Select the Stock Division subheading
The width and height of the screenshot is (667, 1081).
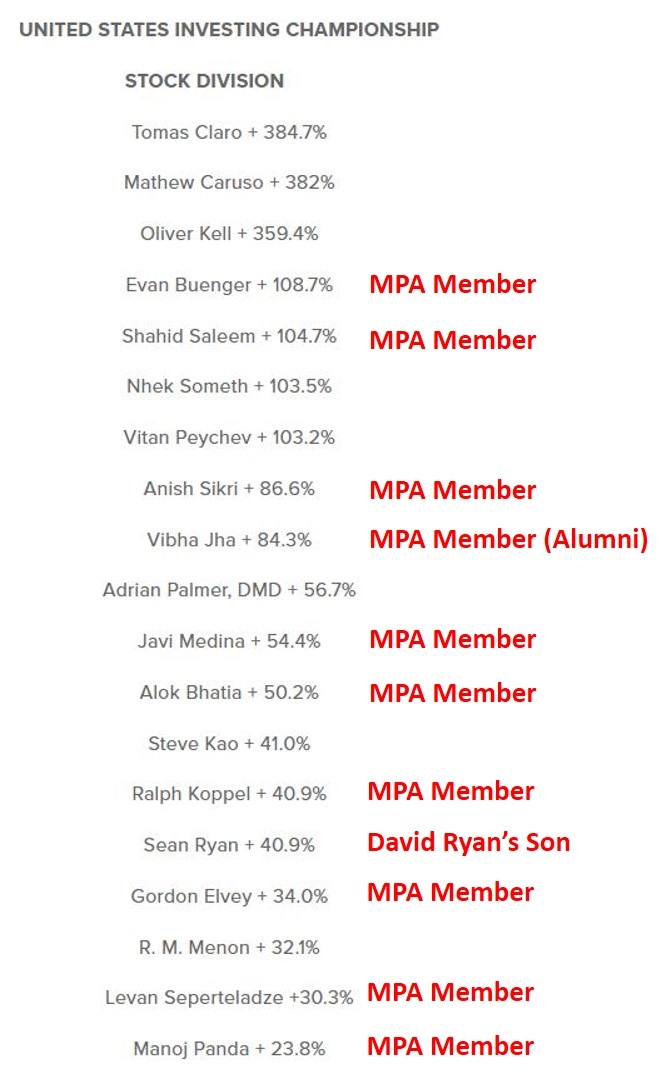click(x=204, y=81)
